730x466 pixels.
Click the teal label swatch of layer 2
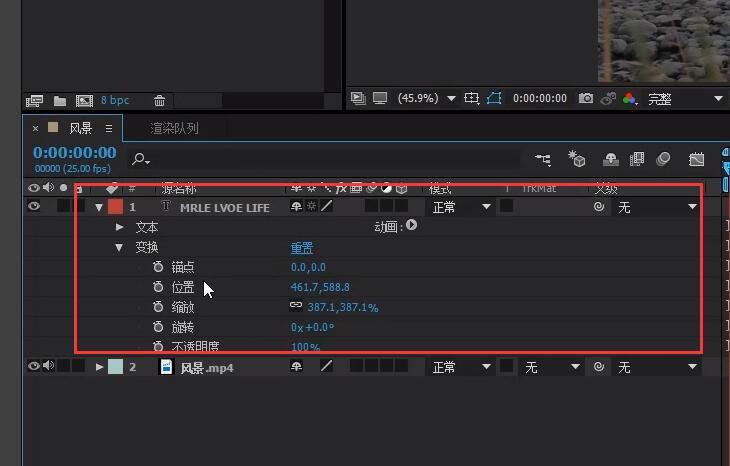pos(115,366)
